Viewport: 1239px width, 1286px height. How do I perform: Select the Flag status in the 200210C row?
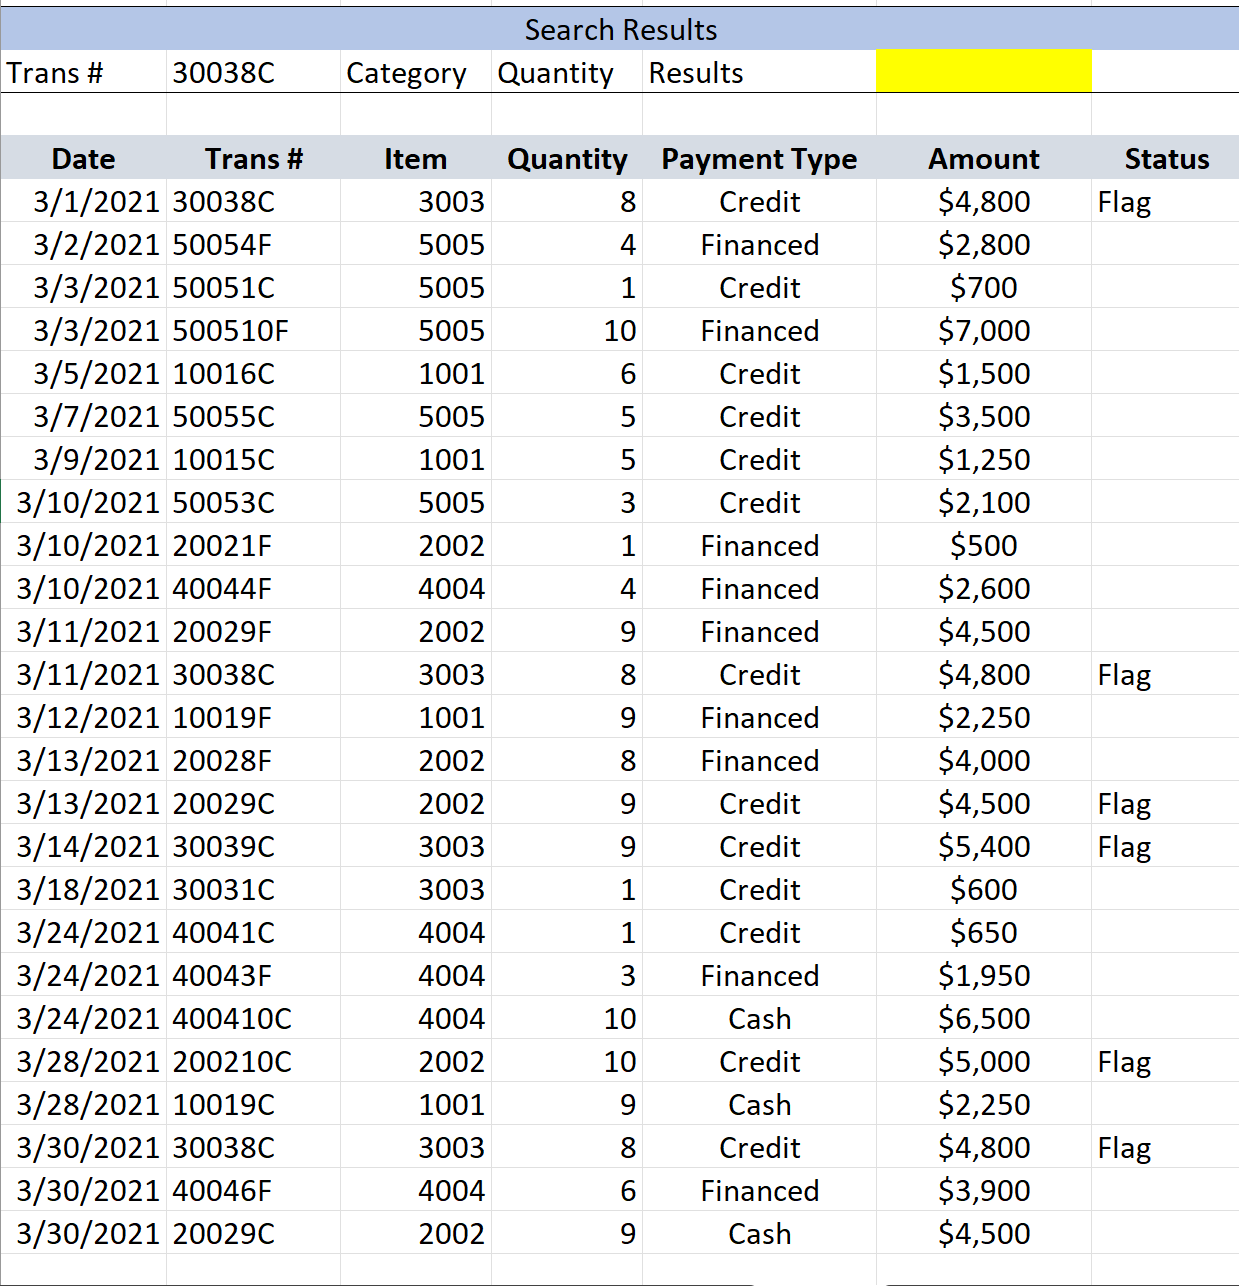1165,1061
